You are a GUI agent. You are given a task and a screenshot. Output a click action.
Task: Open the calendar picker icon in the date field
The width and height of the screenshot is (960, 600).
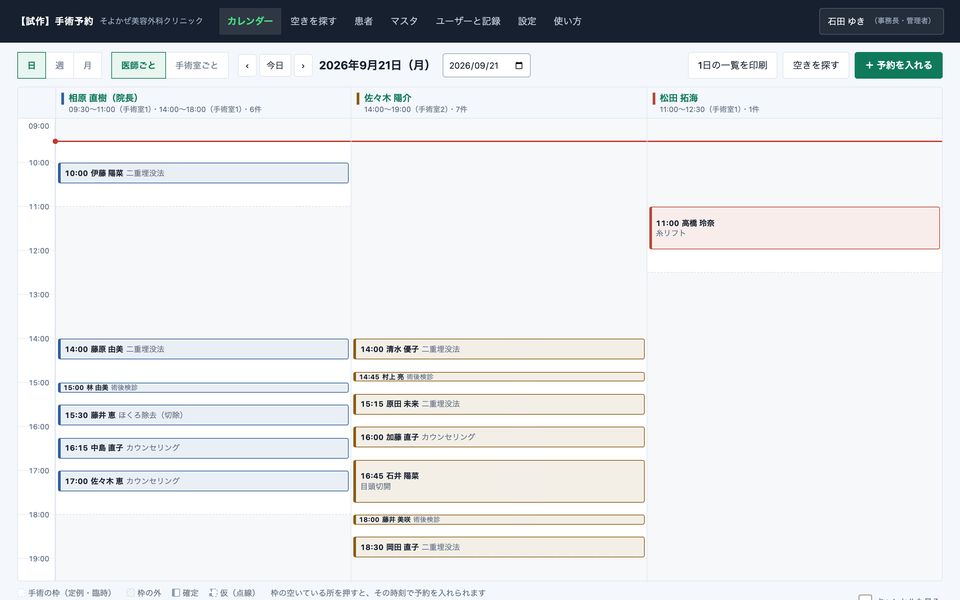[519, 66]
